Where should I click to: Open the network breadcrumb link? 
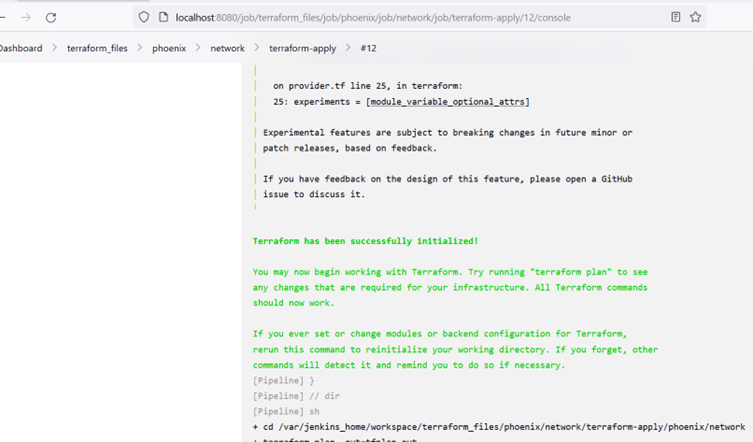click(227, 48)
